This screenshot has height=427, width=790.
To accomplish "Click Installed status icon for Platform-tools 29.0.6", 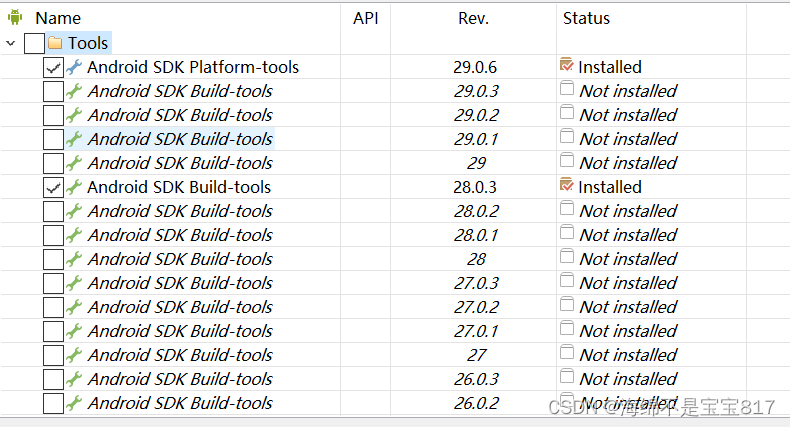I will coord(567,65).
